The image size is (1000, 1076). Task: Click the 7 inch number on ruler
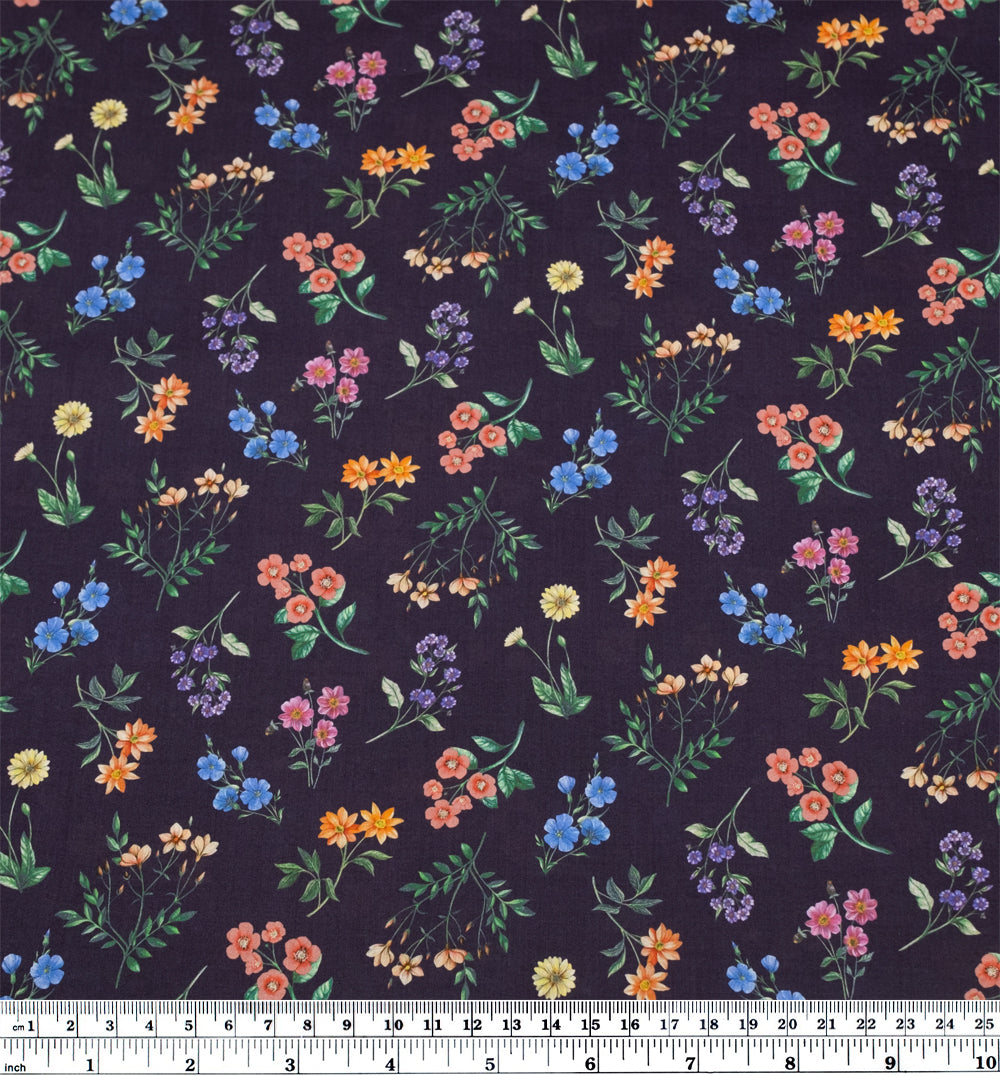(689, 1062)
